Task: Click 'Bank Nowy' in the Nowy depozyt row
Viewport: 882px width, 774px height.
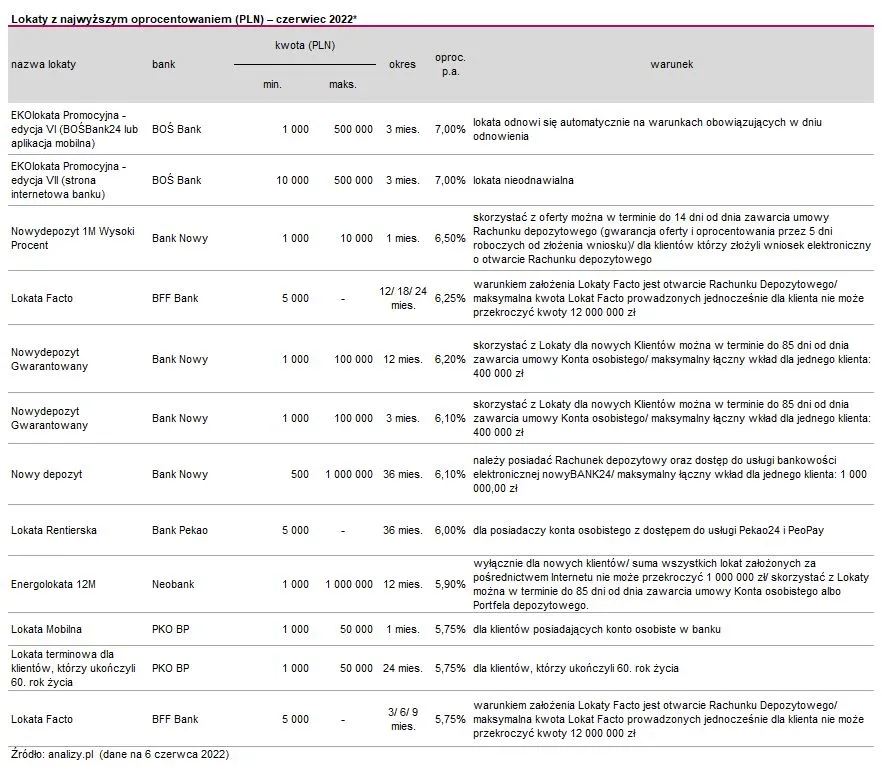Action: click(180, 474)
